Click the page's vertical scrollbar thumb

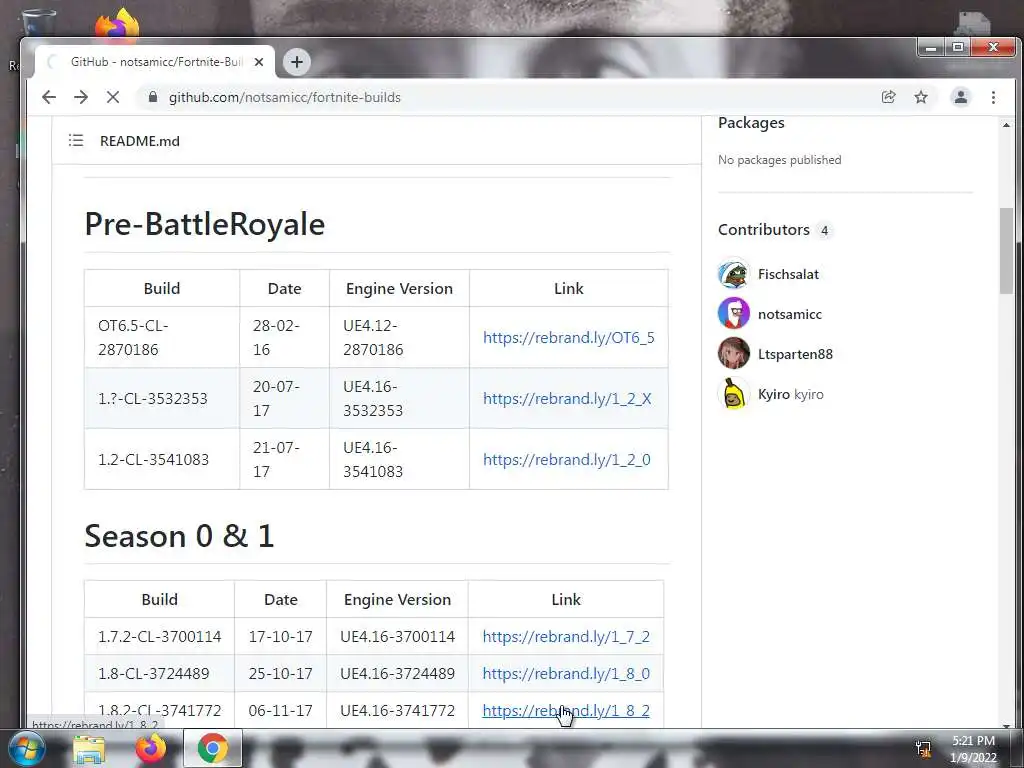(x=1006, y=251)
